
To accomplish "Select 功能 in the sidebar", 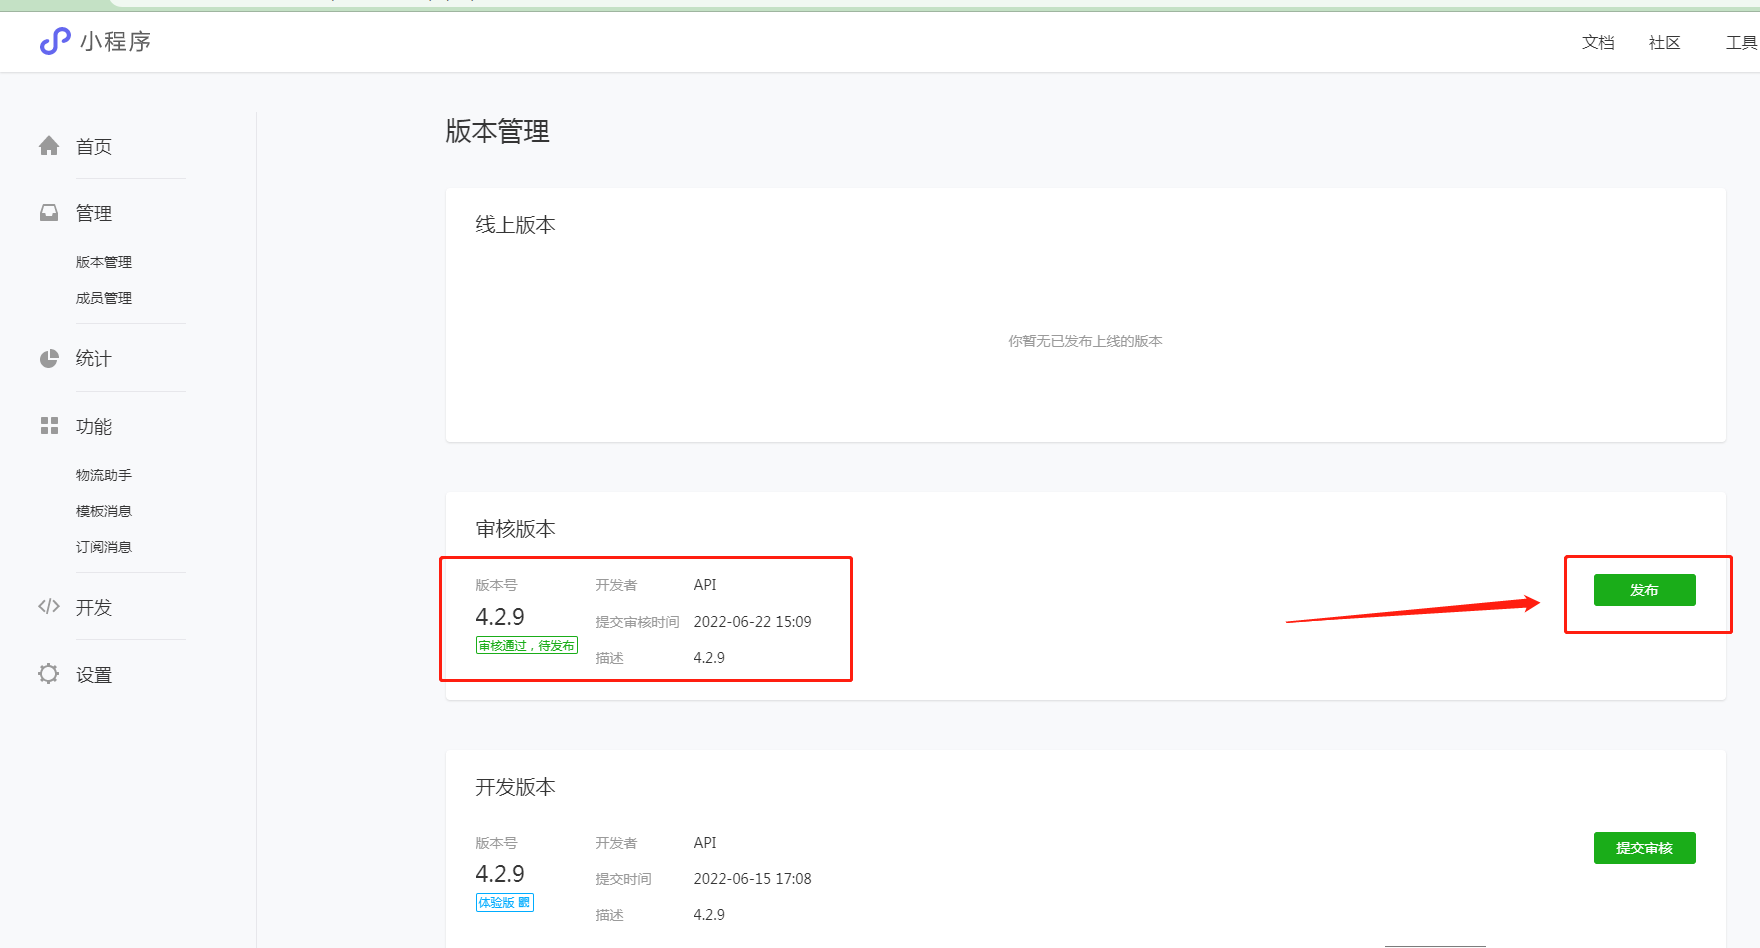I will coord(94,426).
